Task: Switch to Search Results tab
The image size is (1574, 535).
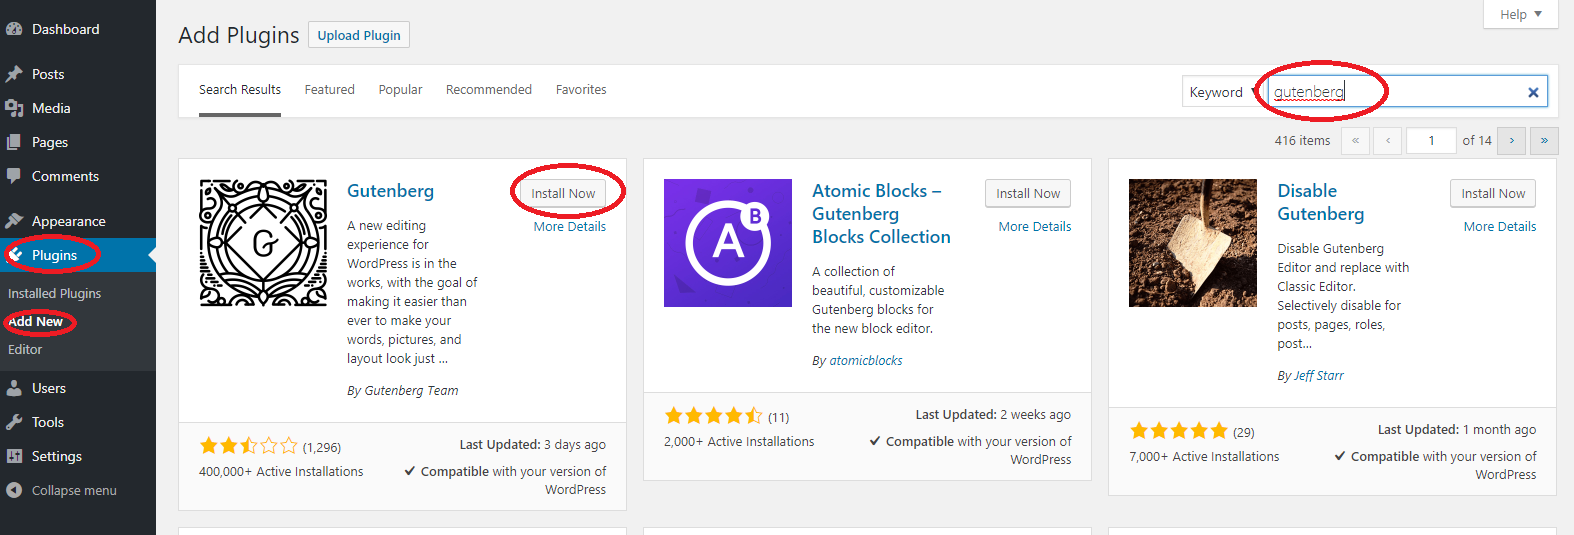Action: [x=240, y=90]
